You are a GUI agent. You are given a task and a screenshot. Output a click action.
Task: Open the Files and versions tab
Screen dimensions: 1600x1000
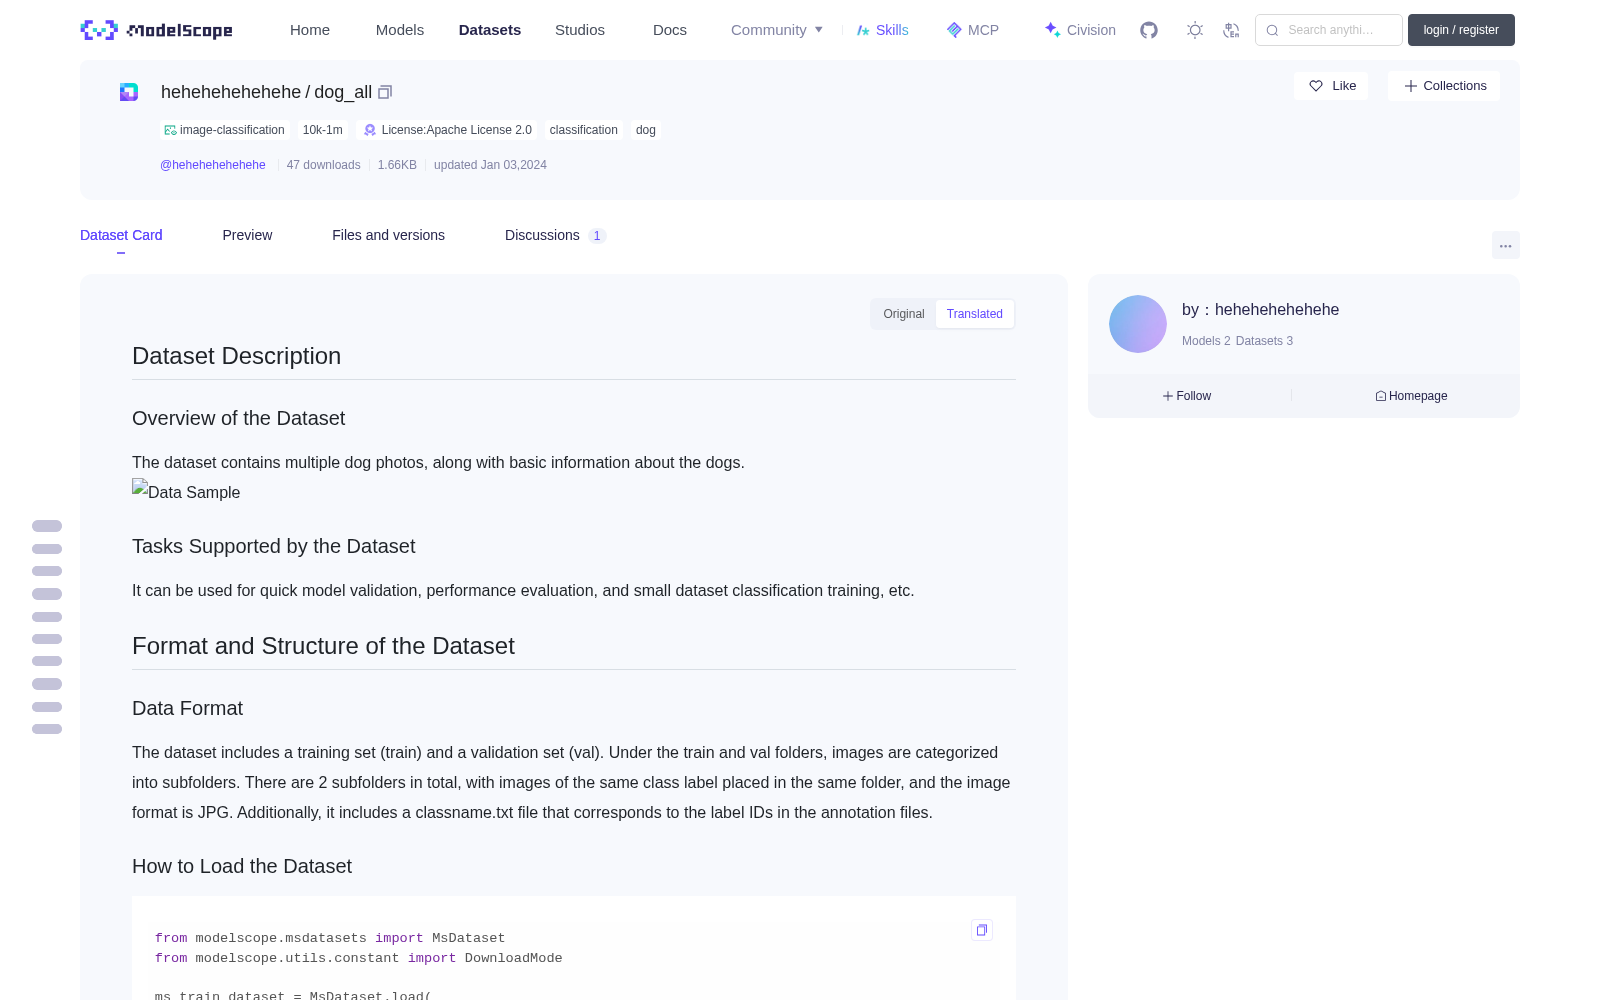(388, 235)
